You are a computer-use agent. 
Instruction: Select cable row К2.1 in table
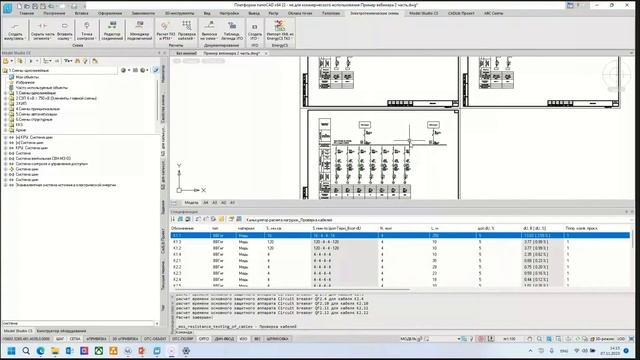click(x=400, y=260)
